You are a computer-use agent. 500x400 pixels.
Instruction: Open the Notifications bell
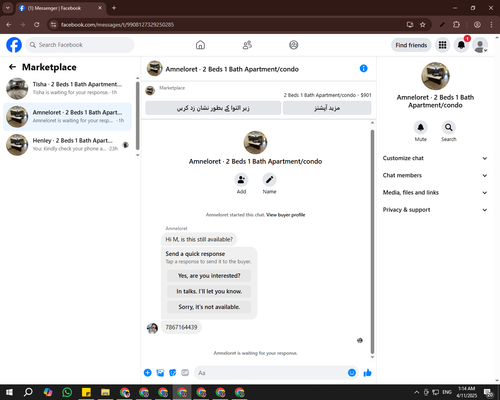(461, 45)
